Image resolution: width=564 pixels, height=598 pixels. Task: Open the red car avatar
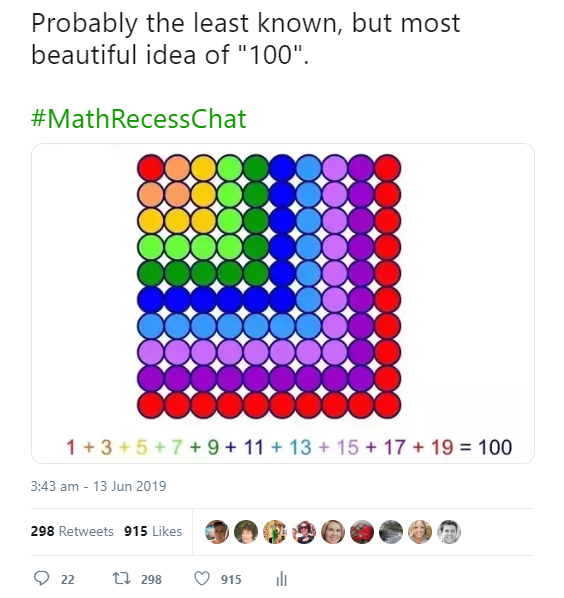362,532
